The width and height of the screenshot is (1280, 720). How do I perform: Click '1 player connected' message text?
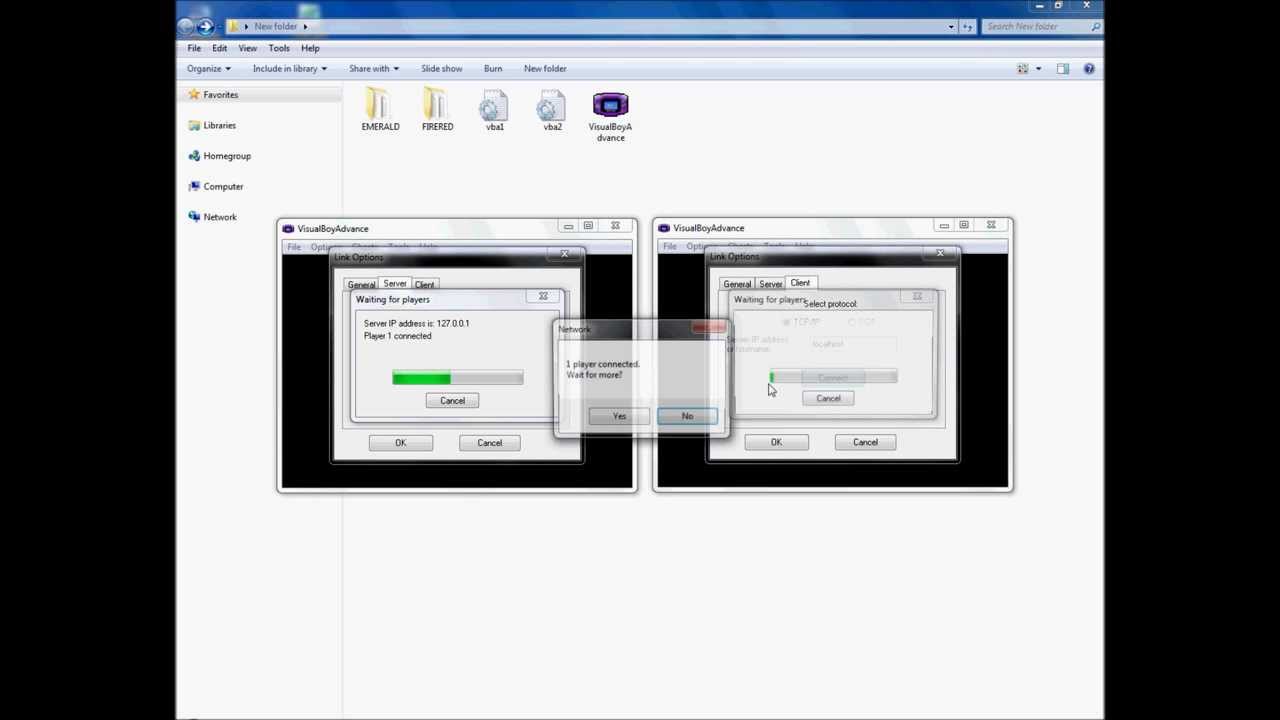[x=603, y=364]
